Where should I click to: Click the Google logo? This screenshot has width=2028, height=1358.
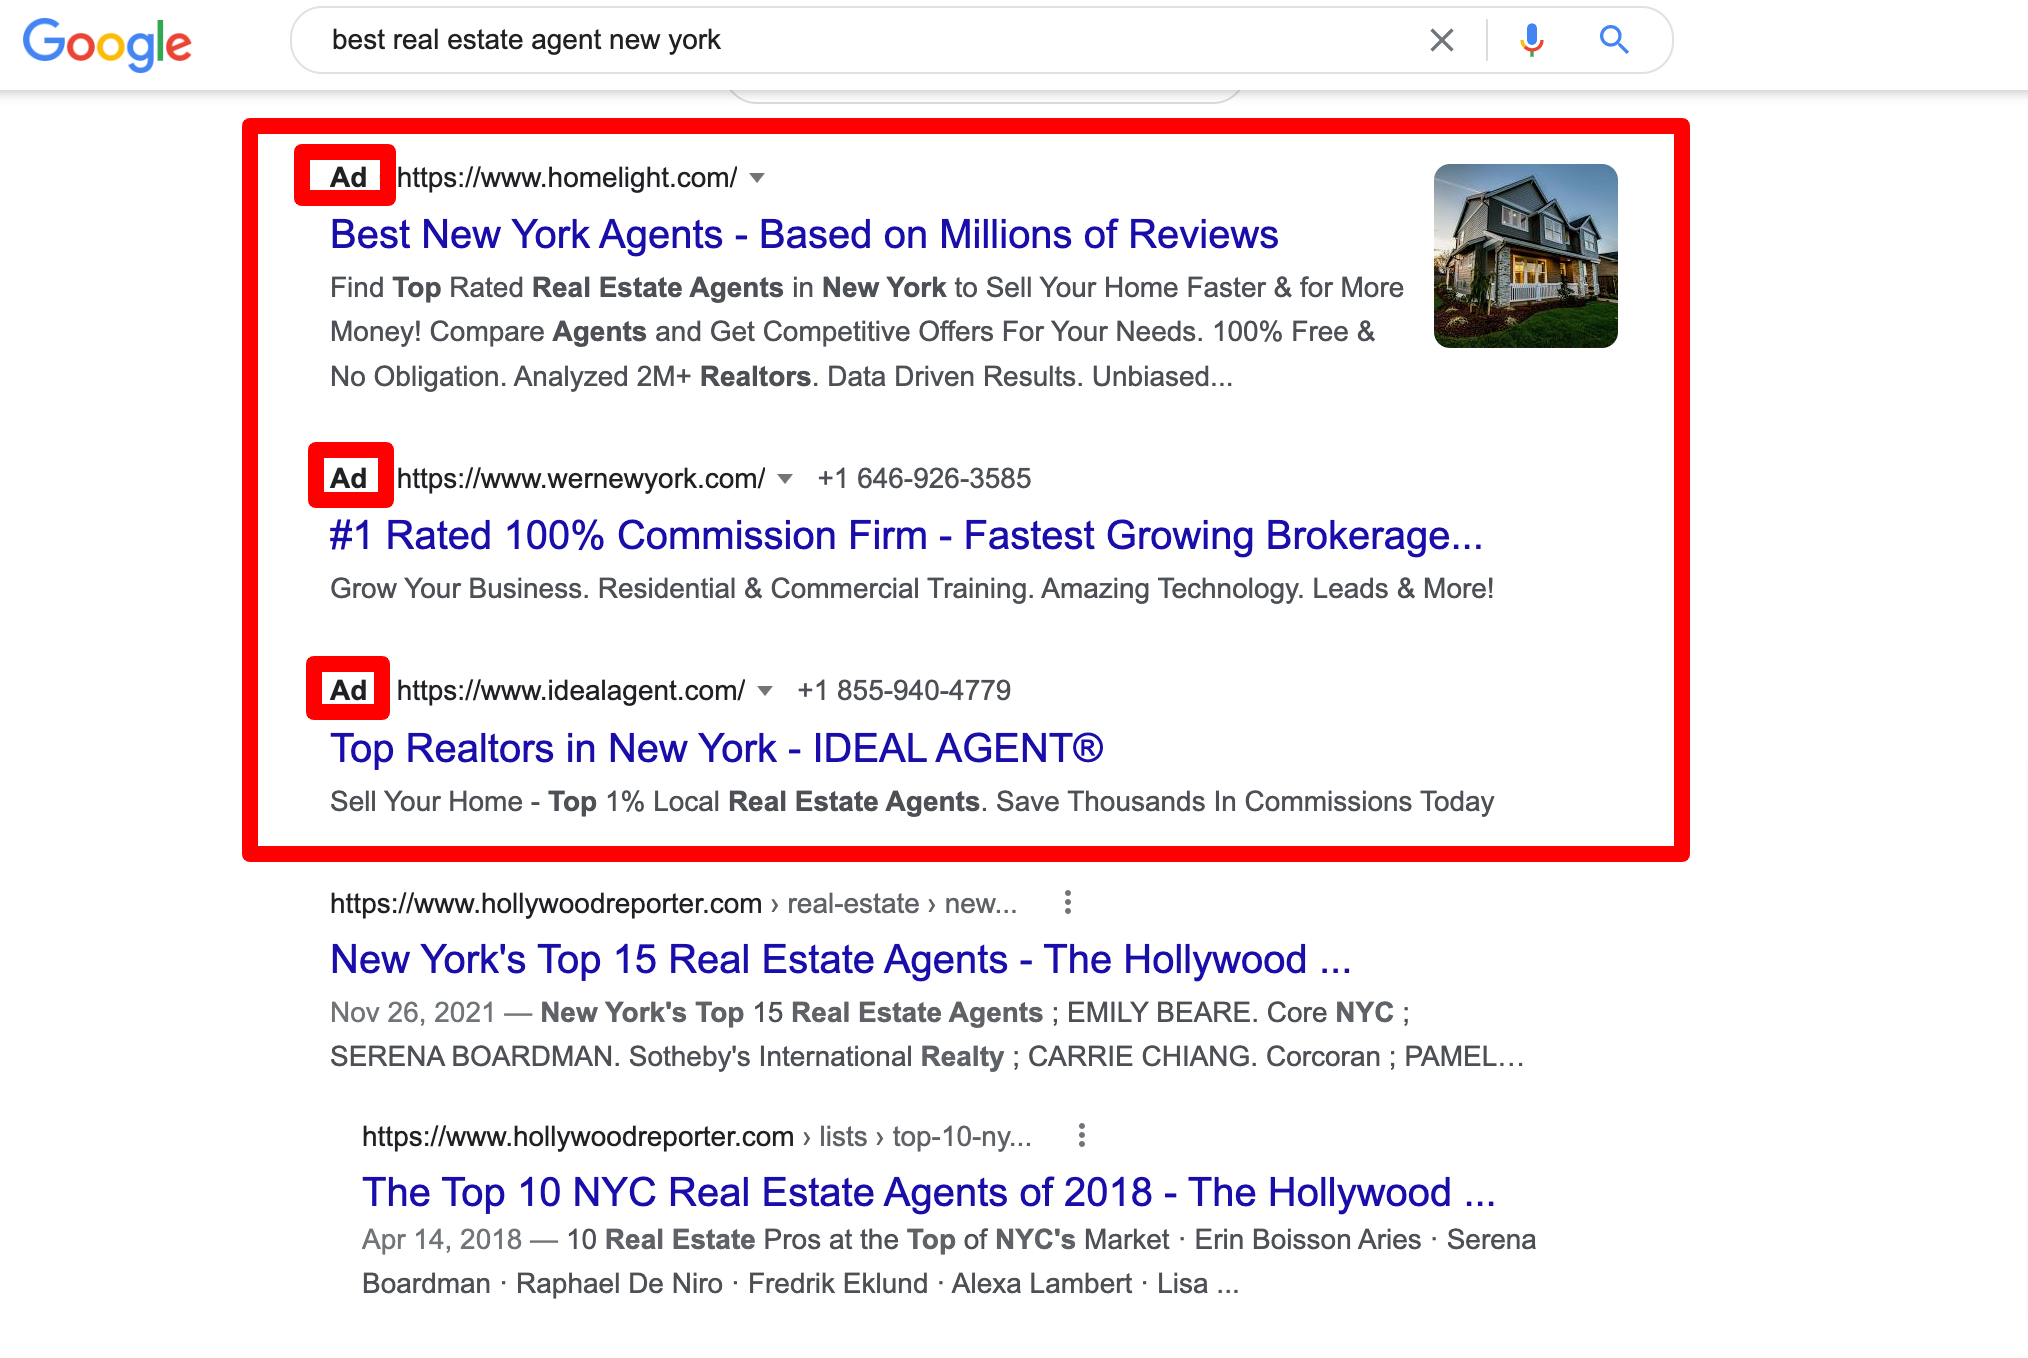click(x=107, y=43)
